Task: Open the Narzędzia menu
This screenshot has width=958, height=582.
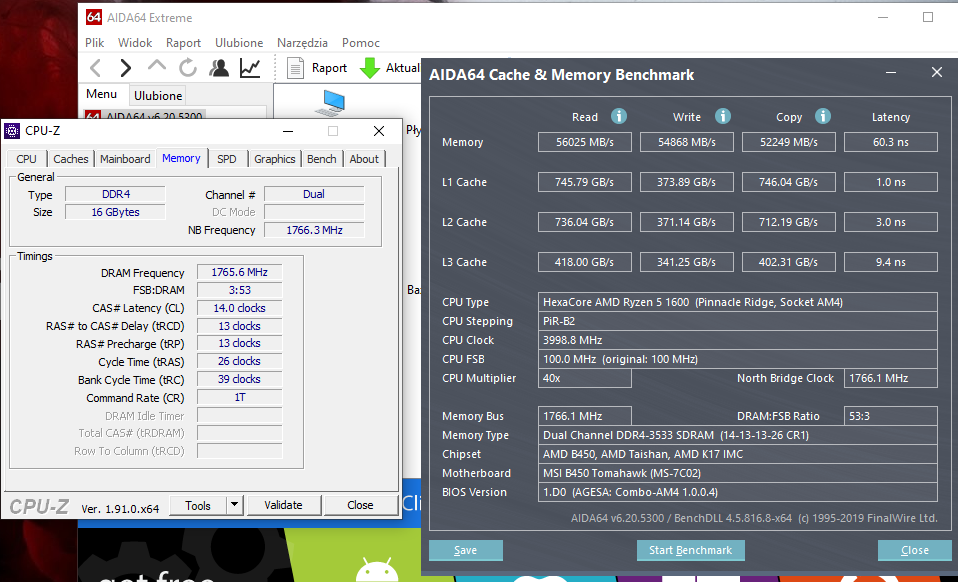Action: coord(302,43)
